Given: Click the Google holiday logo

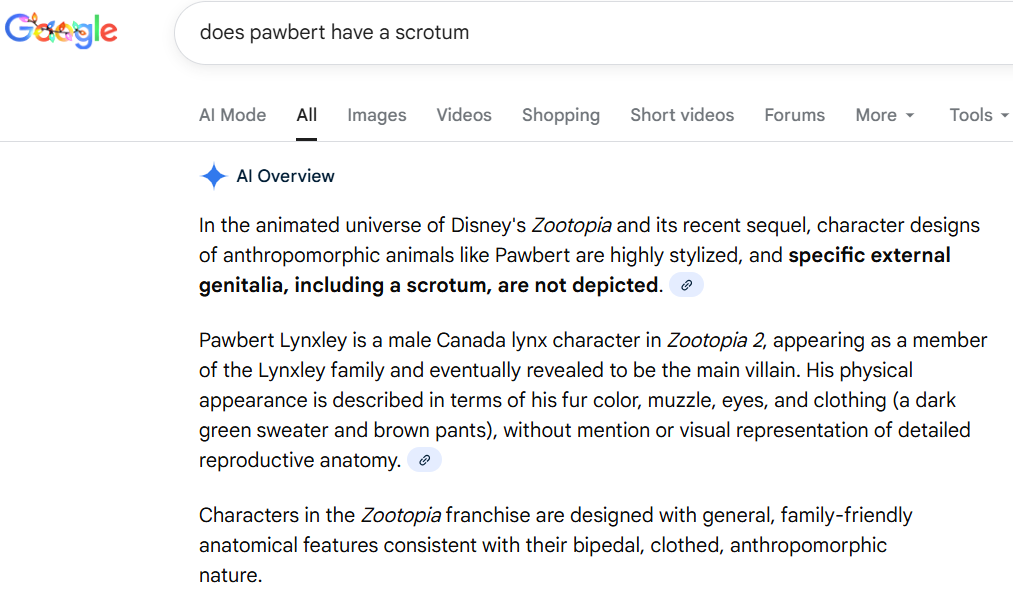Looking at the screenshot, I should pos(61,30).
